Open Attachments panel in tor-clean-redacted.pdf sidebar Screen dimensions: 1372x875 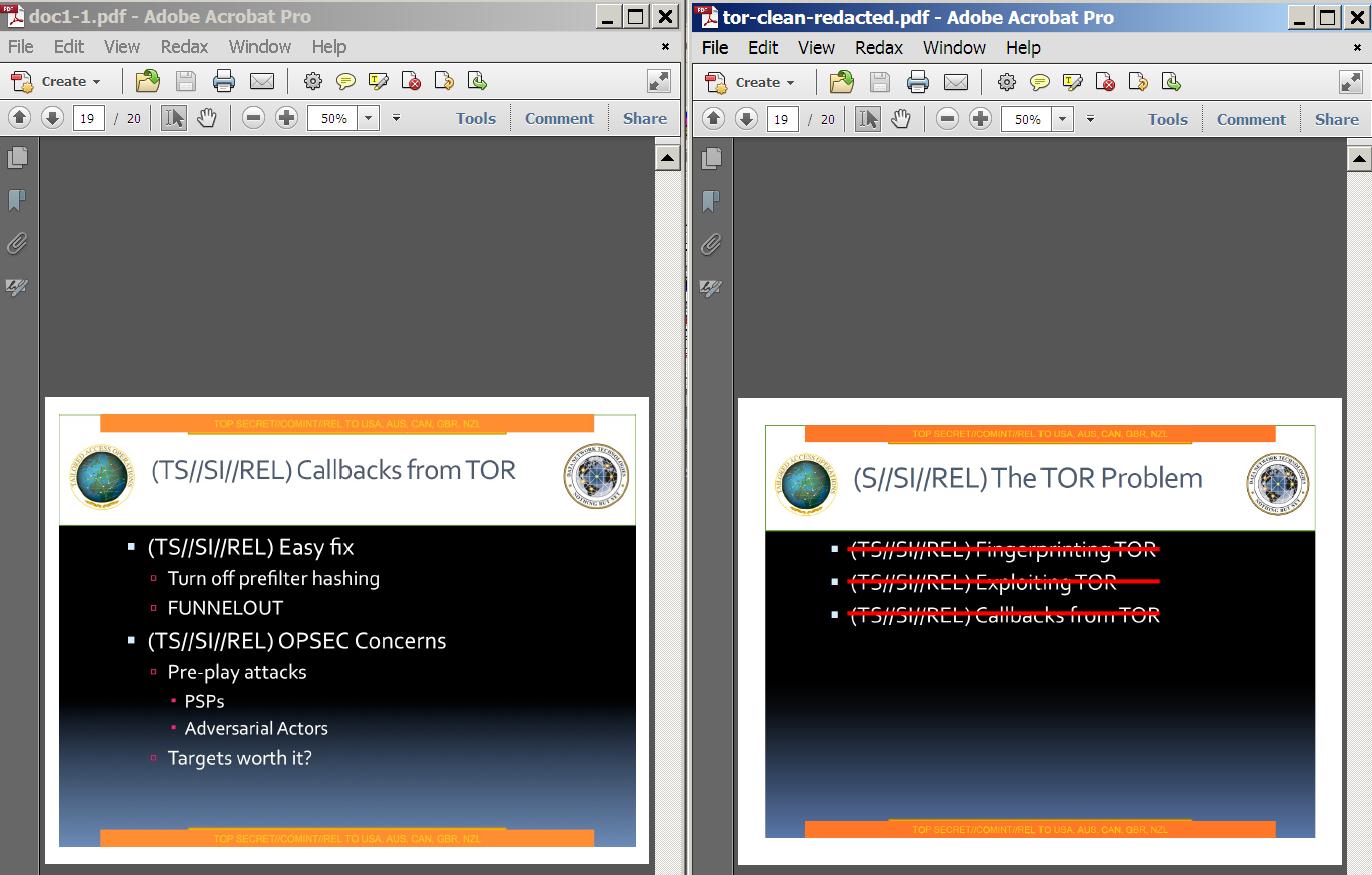(711, 244)
